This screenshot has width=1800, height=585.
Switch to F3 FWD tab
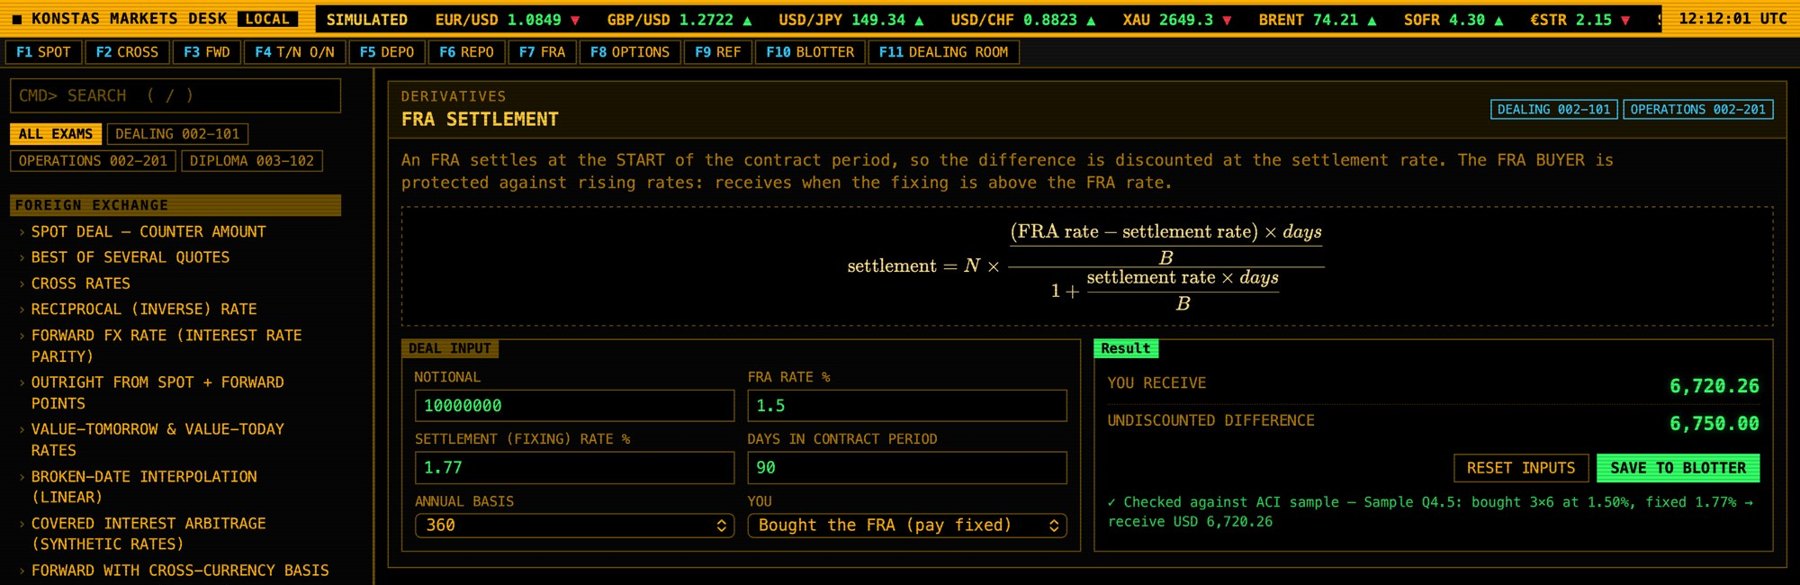point(206,52)
